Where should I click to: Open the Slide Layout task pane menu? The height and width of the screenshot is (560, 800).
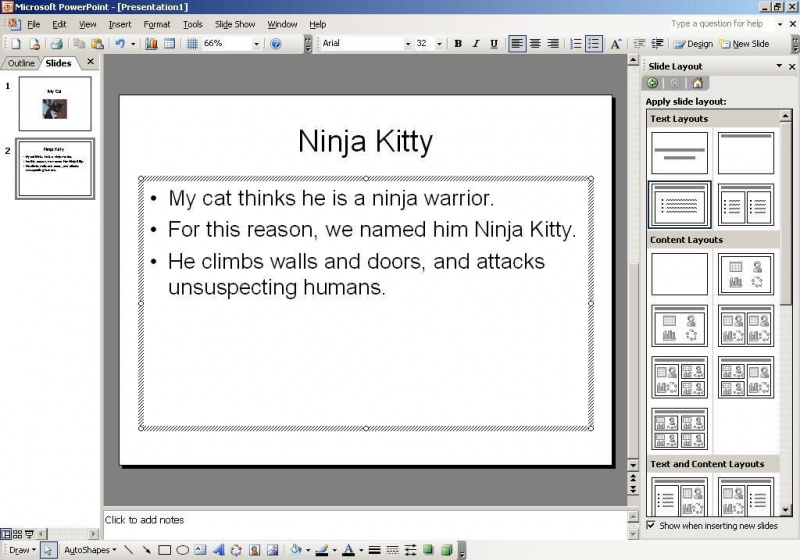[779, 66]
